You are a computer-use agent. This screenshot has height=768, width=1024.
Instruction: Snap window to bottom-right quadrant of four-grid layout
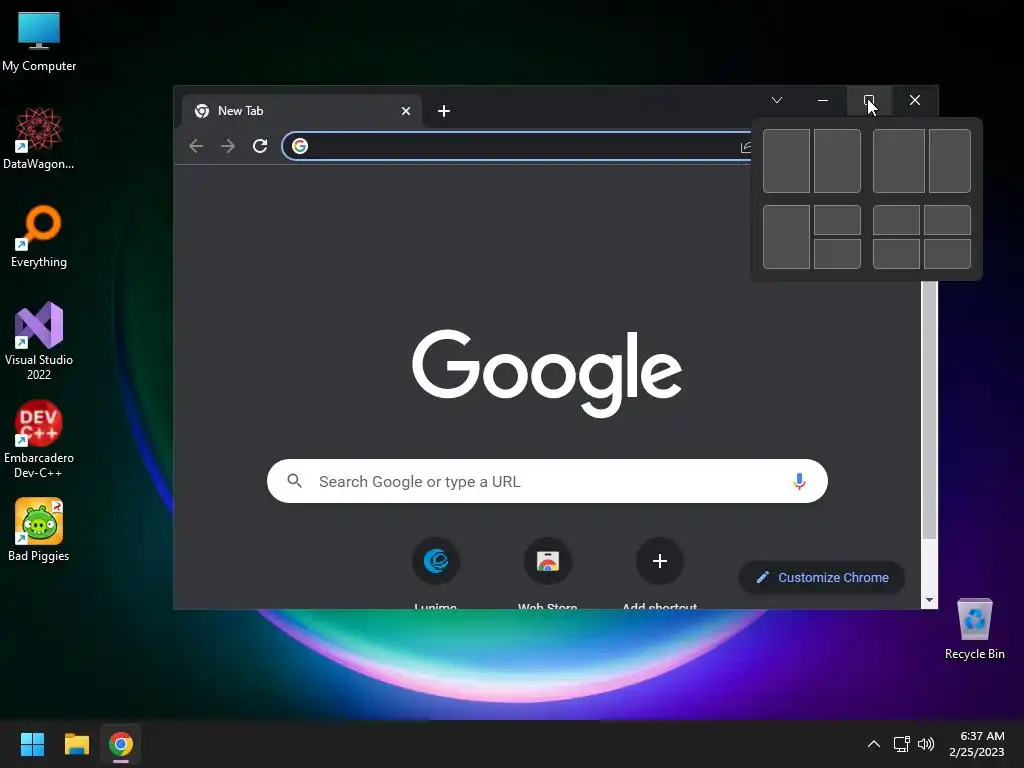coord(948,254)
